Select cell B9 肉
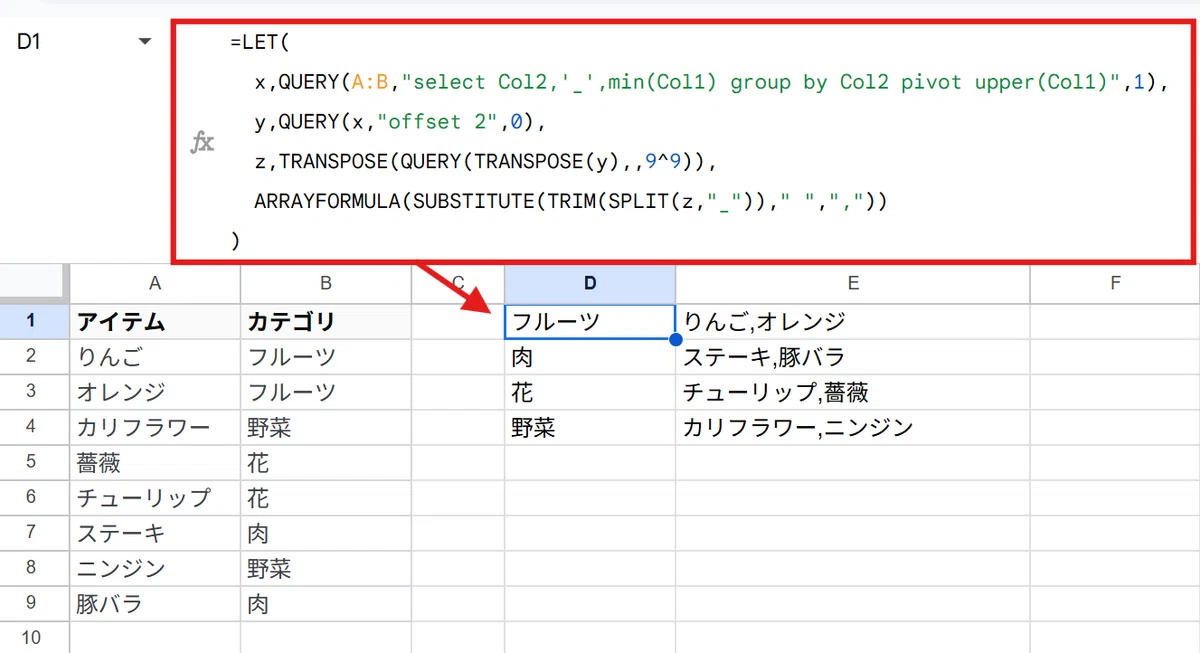The height and width of the screenshot is (653, 1200). point(326,605)
